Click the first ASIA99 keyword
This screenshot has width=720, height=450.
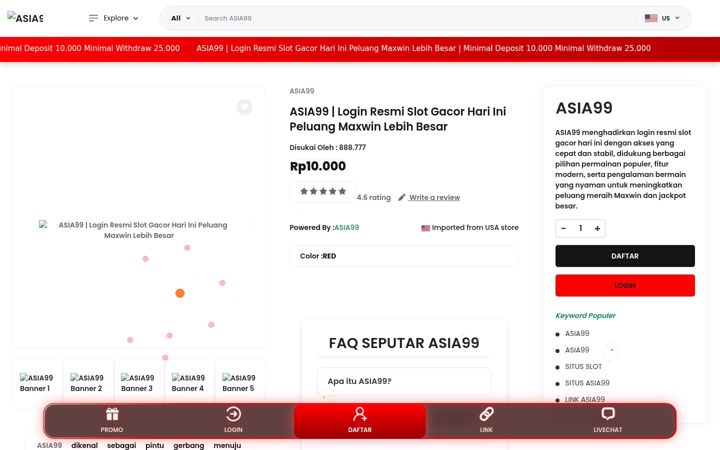click(x=577, y=333)
